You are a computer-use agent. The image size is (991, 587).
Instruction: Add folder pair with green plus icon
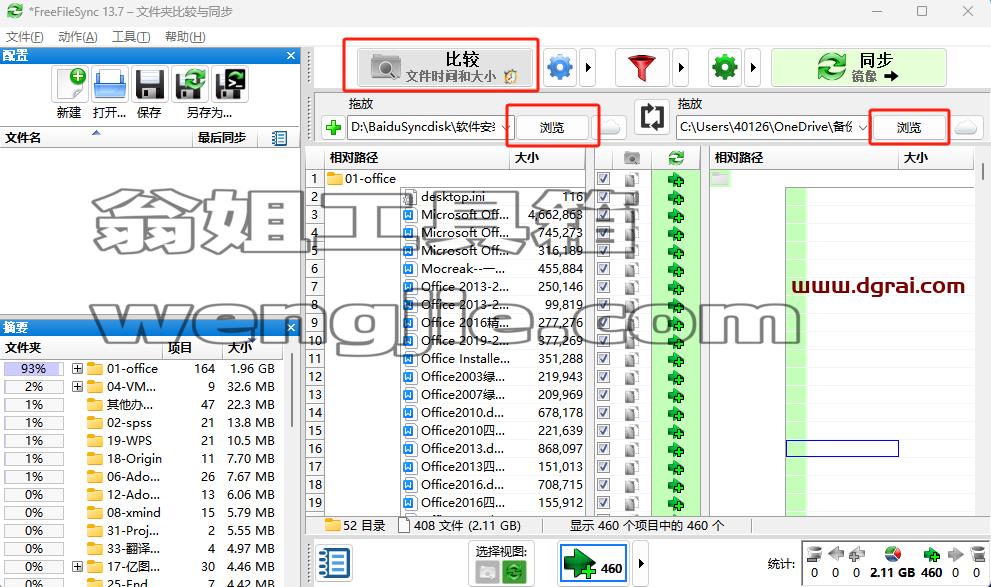(x=333, y=127)
